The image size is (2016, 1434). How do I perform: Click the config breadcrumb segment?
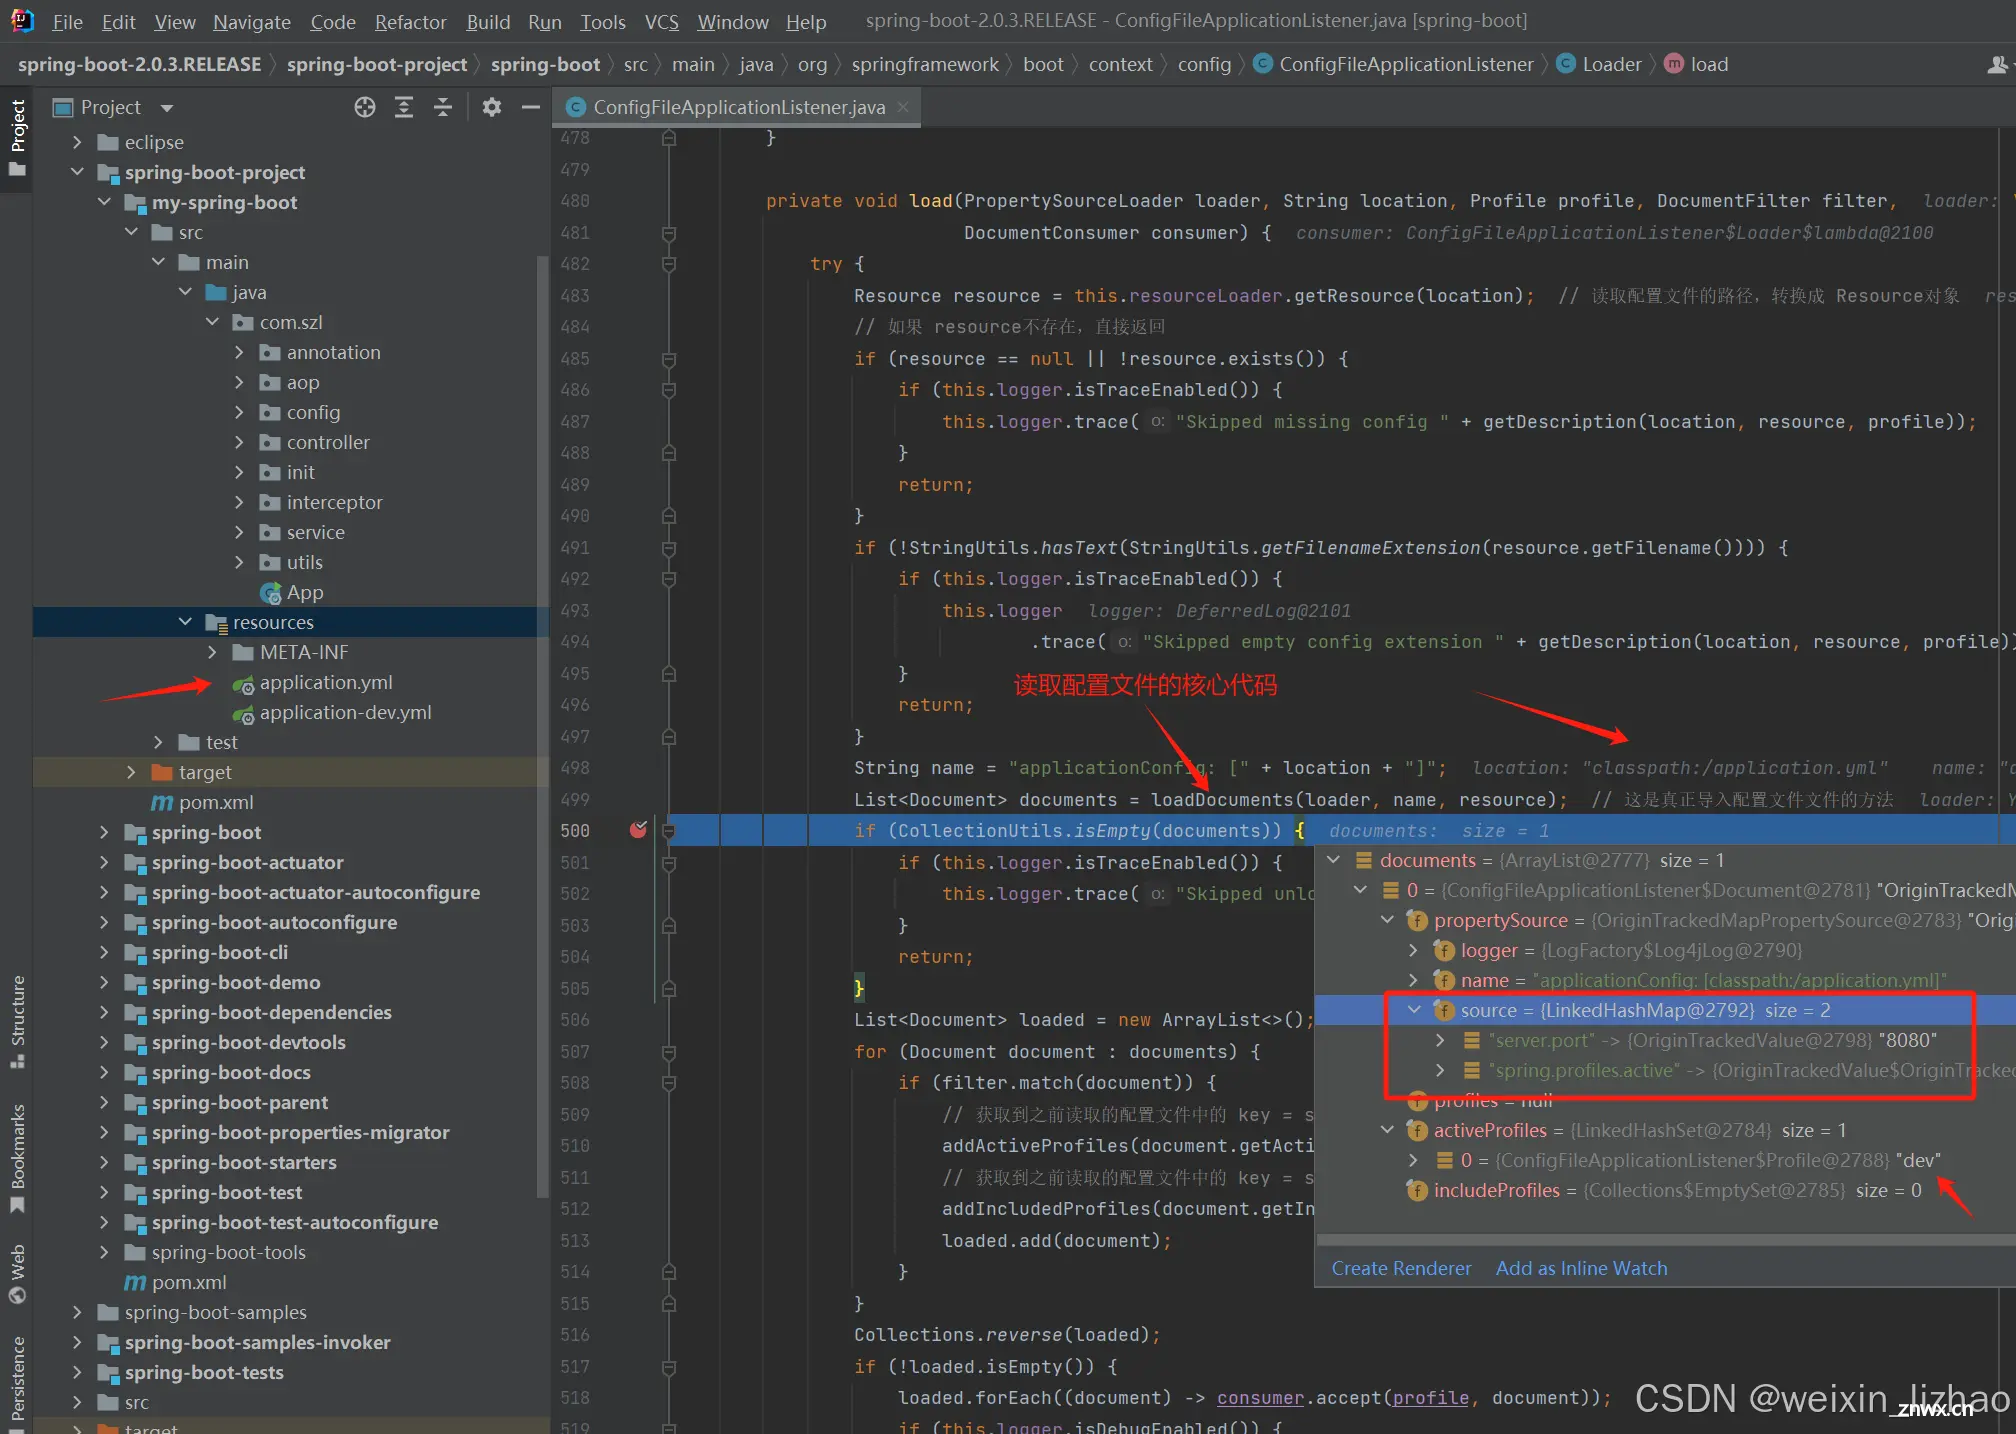coord(1204,64)
